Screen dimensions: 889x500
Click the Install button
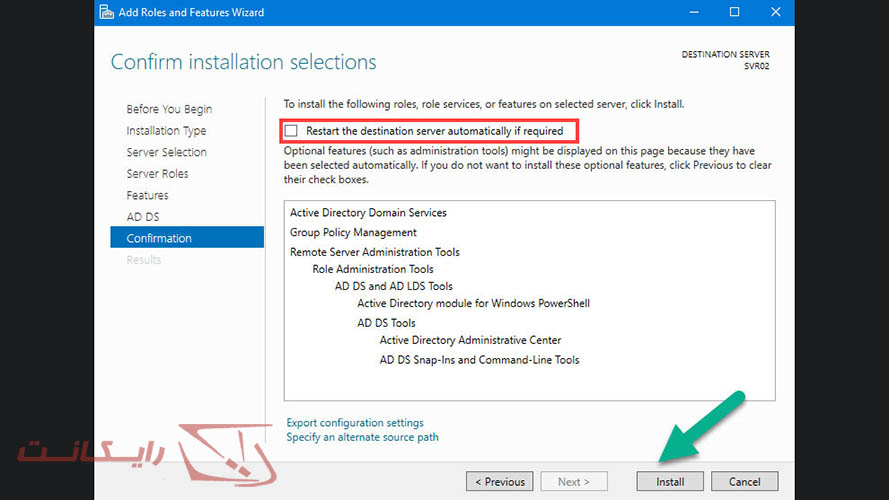670,481
